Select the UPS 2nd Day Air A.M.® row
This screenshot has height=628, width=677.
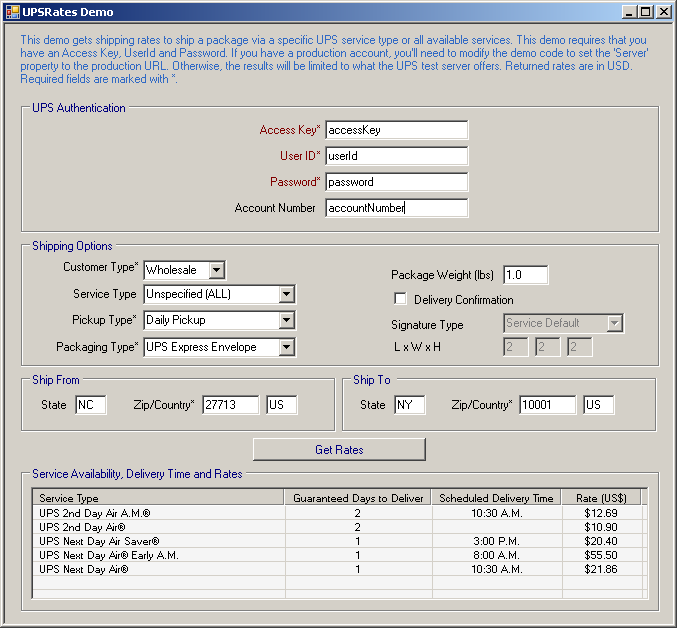coord(338,513)
